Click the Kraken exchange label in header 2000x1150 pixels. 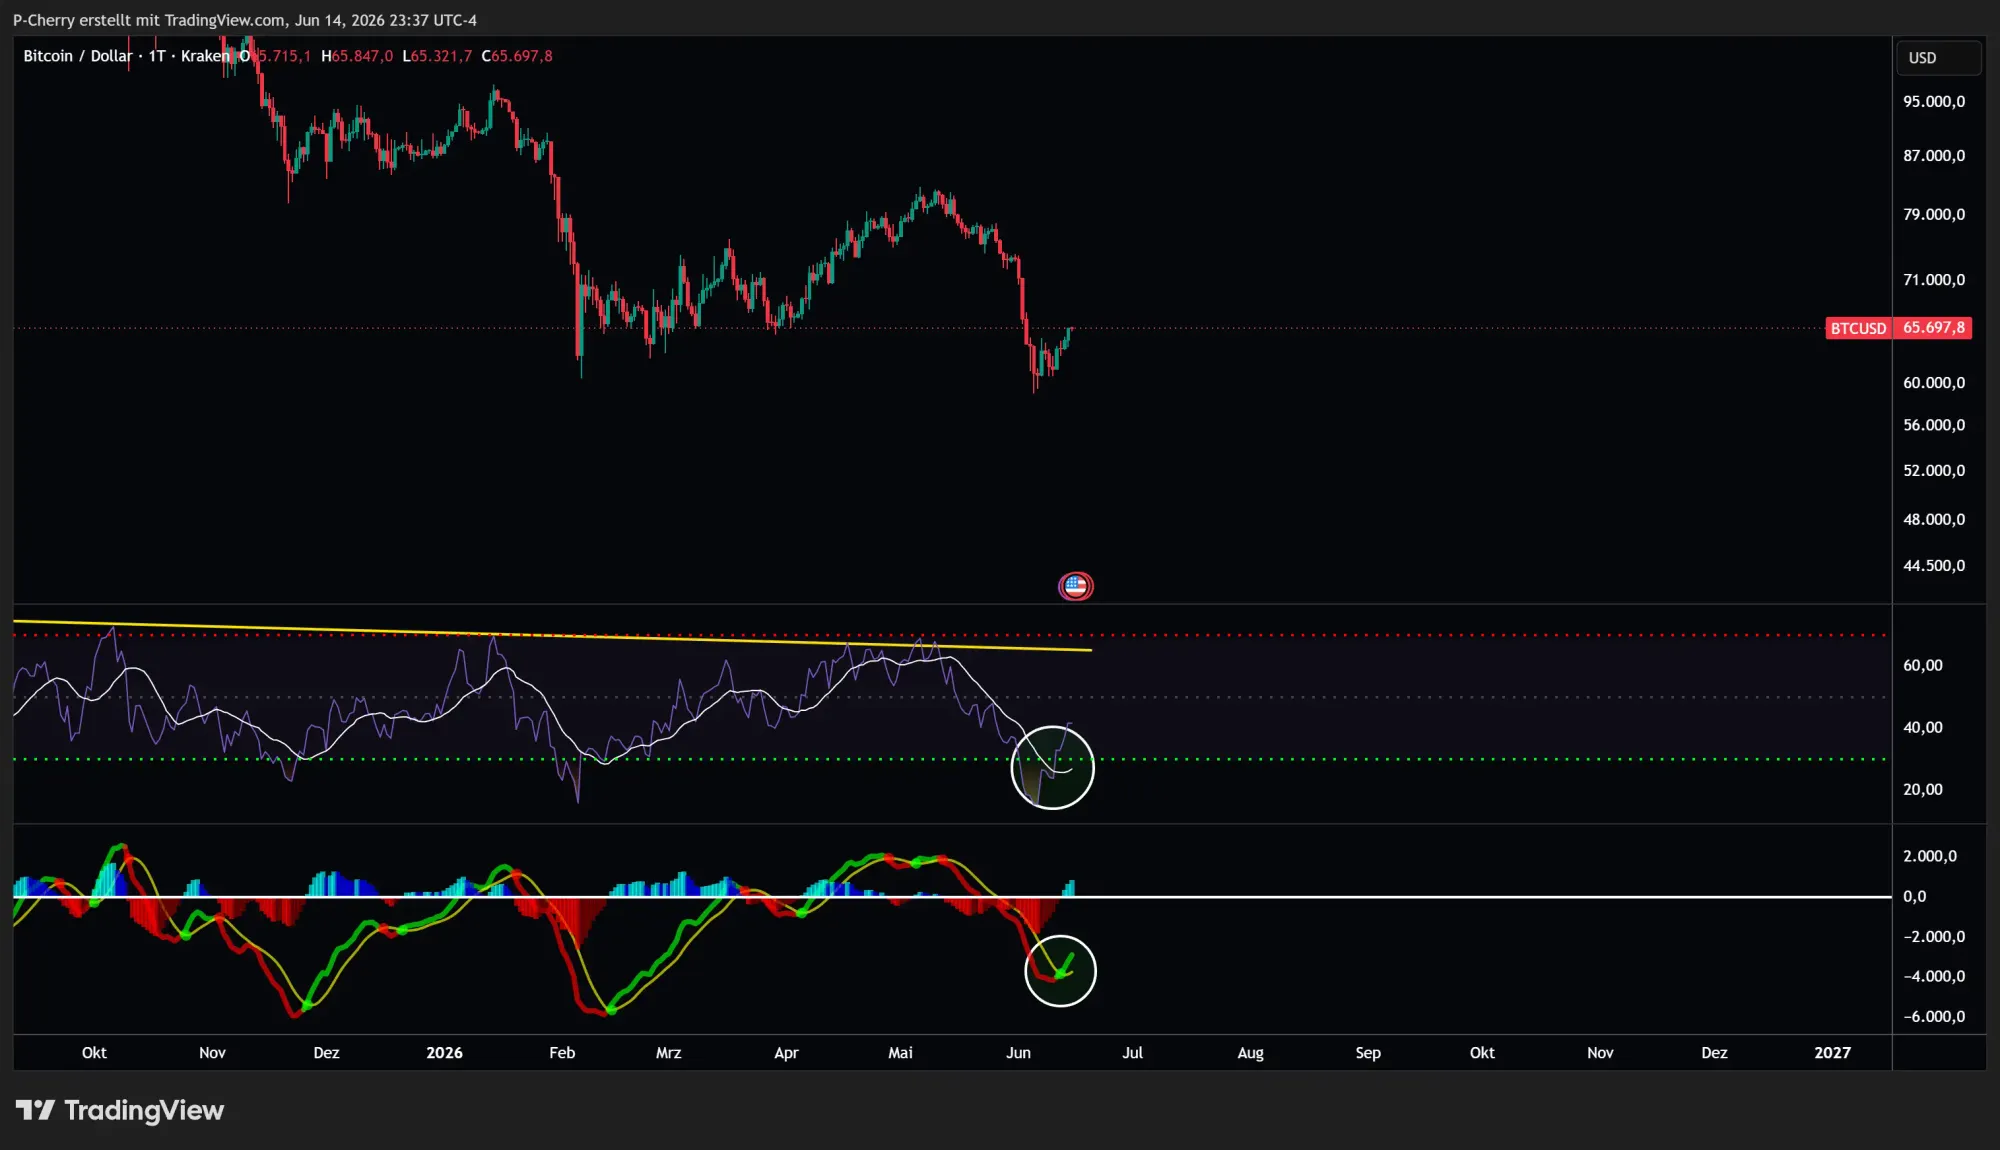coord(205,56)
